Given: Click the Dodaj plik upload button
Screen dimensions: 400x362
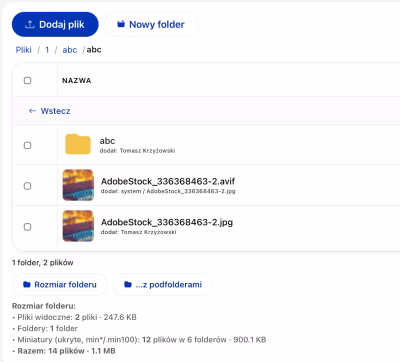Looking at the screenshot, I should click(55, 24).
